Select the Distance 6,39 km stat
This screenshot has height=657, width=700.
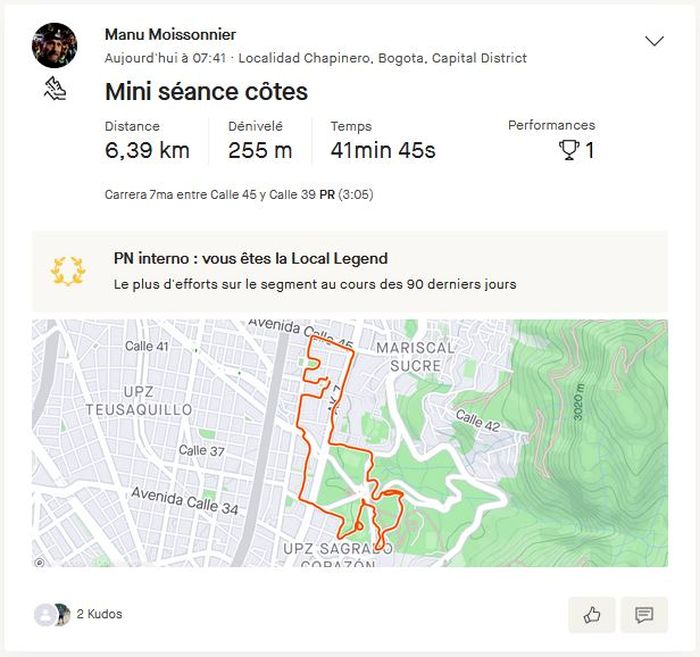[x=147, y=141]
